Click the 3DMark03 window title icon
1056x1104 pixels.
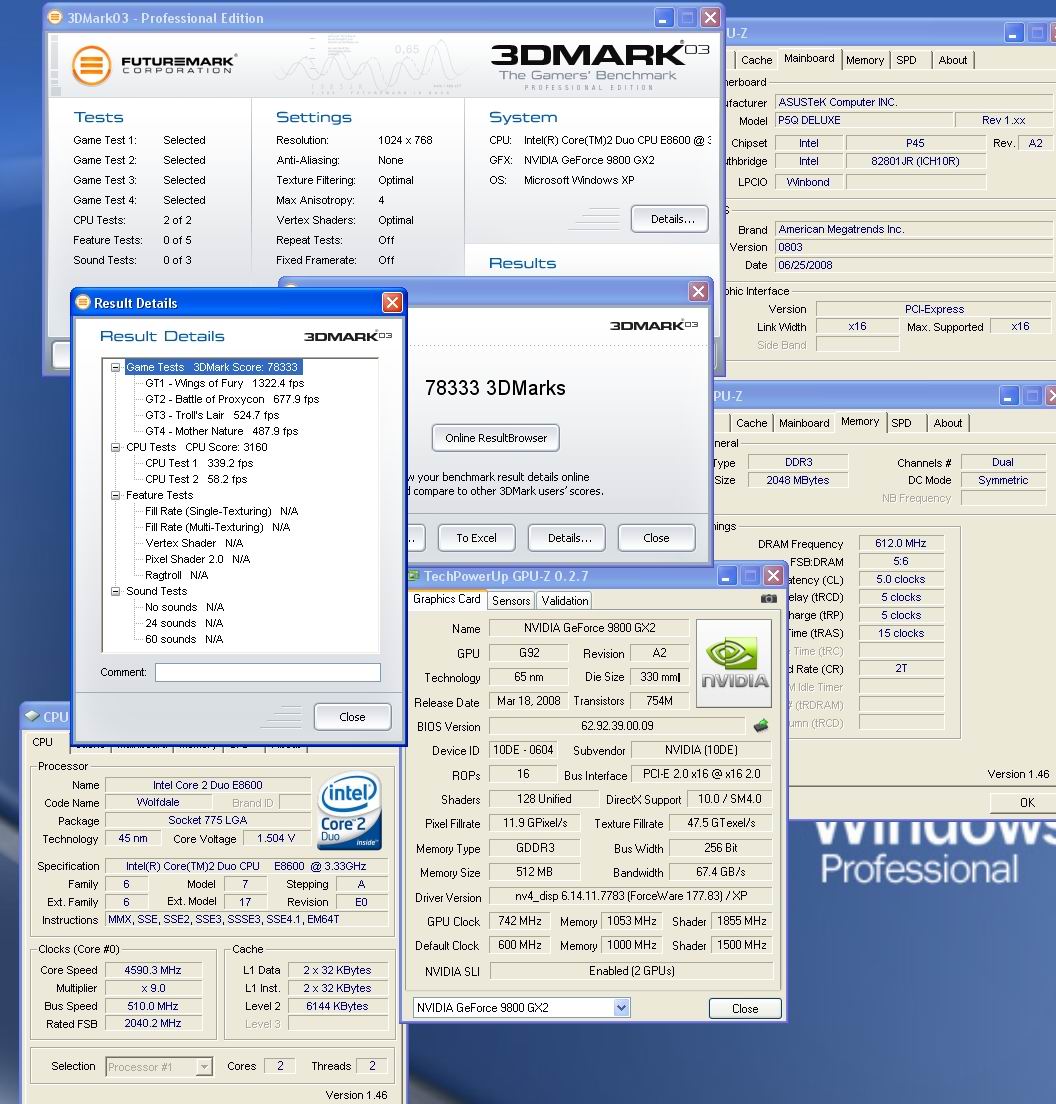point(55,17)
